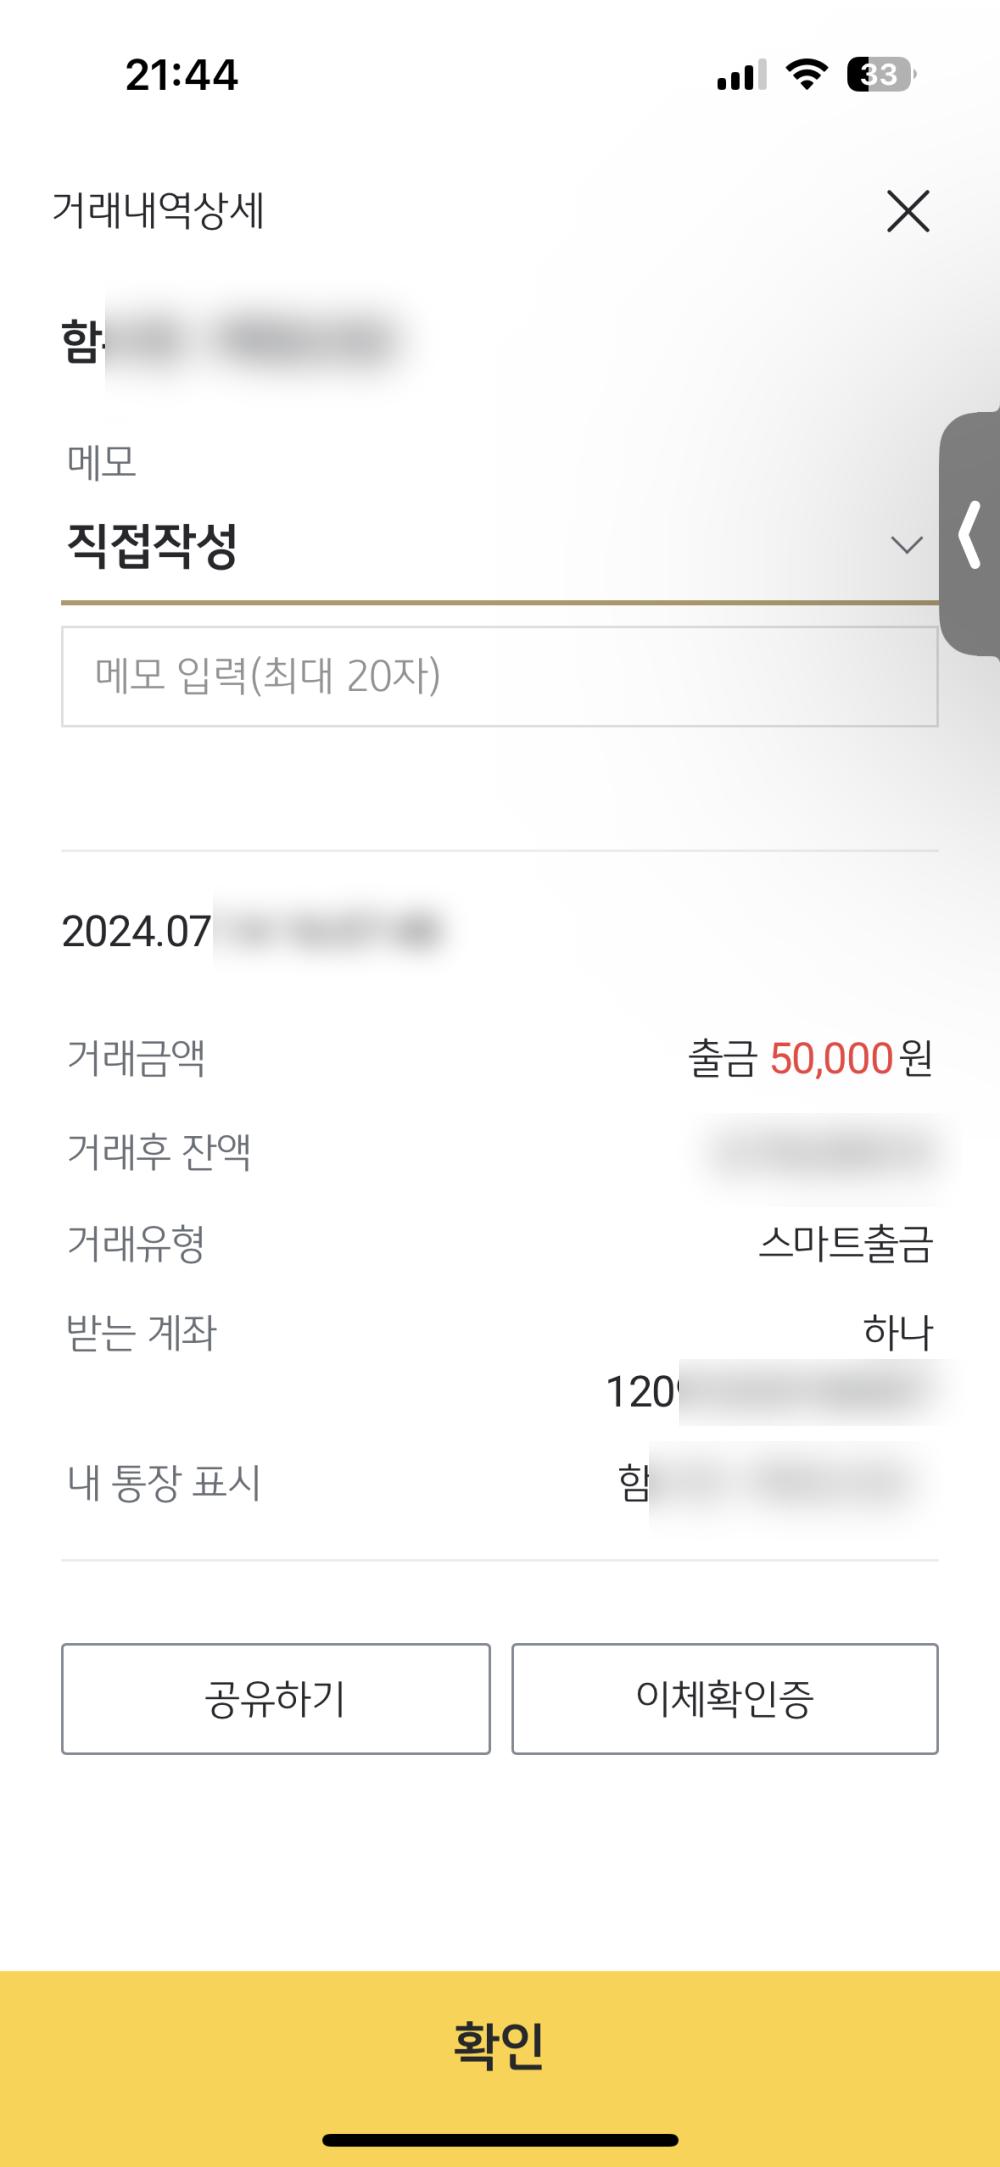The height and width of the screenshot is (2167, 1000).
Task: Tap the 공유하기 button
Action: [x=276, y=1698]
